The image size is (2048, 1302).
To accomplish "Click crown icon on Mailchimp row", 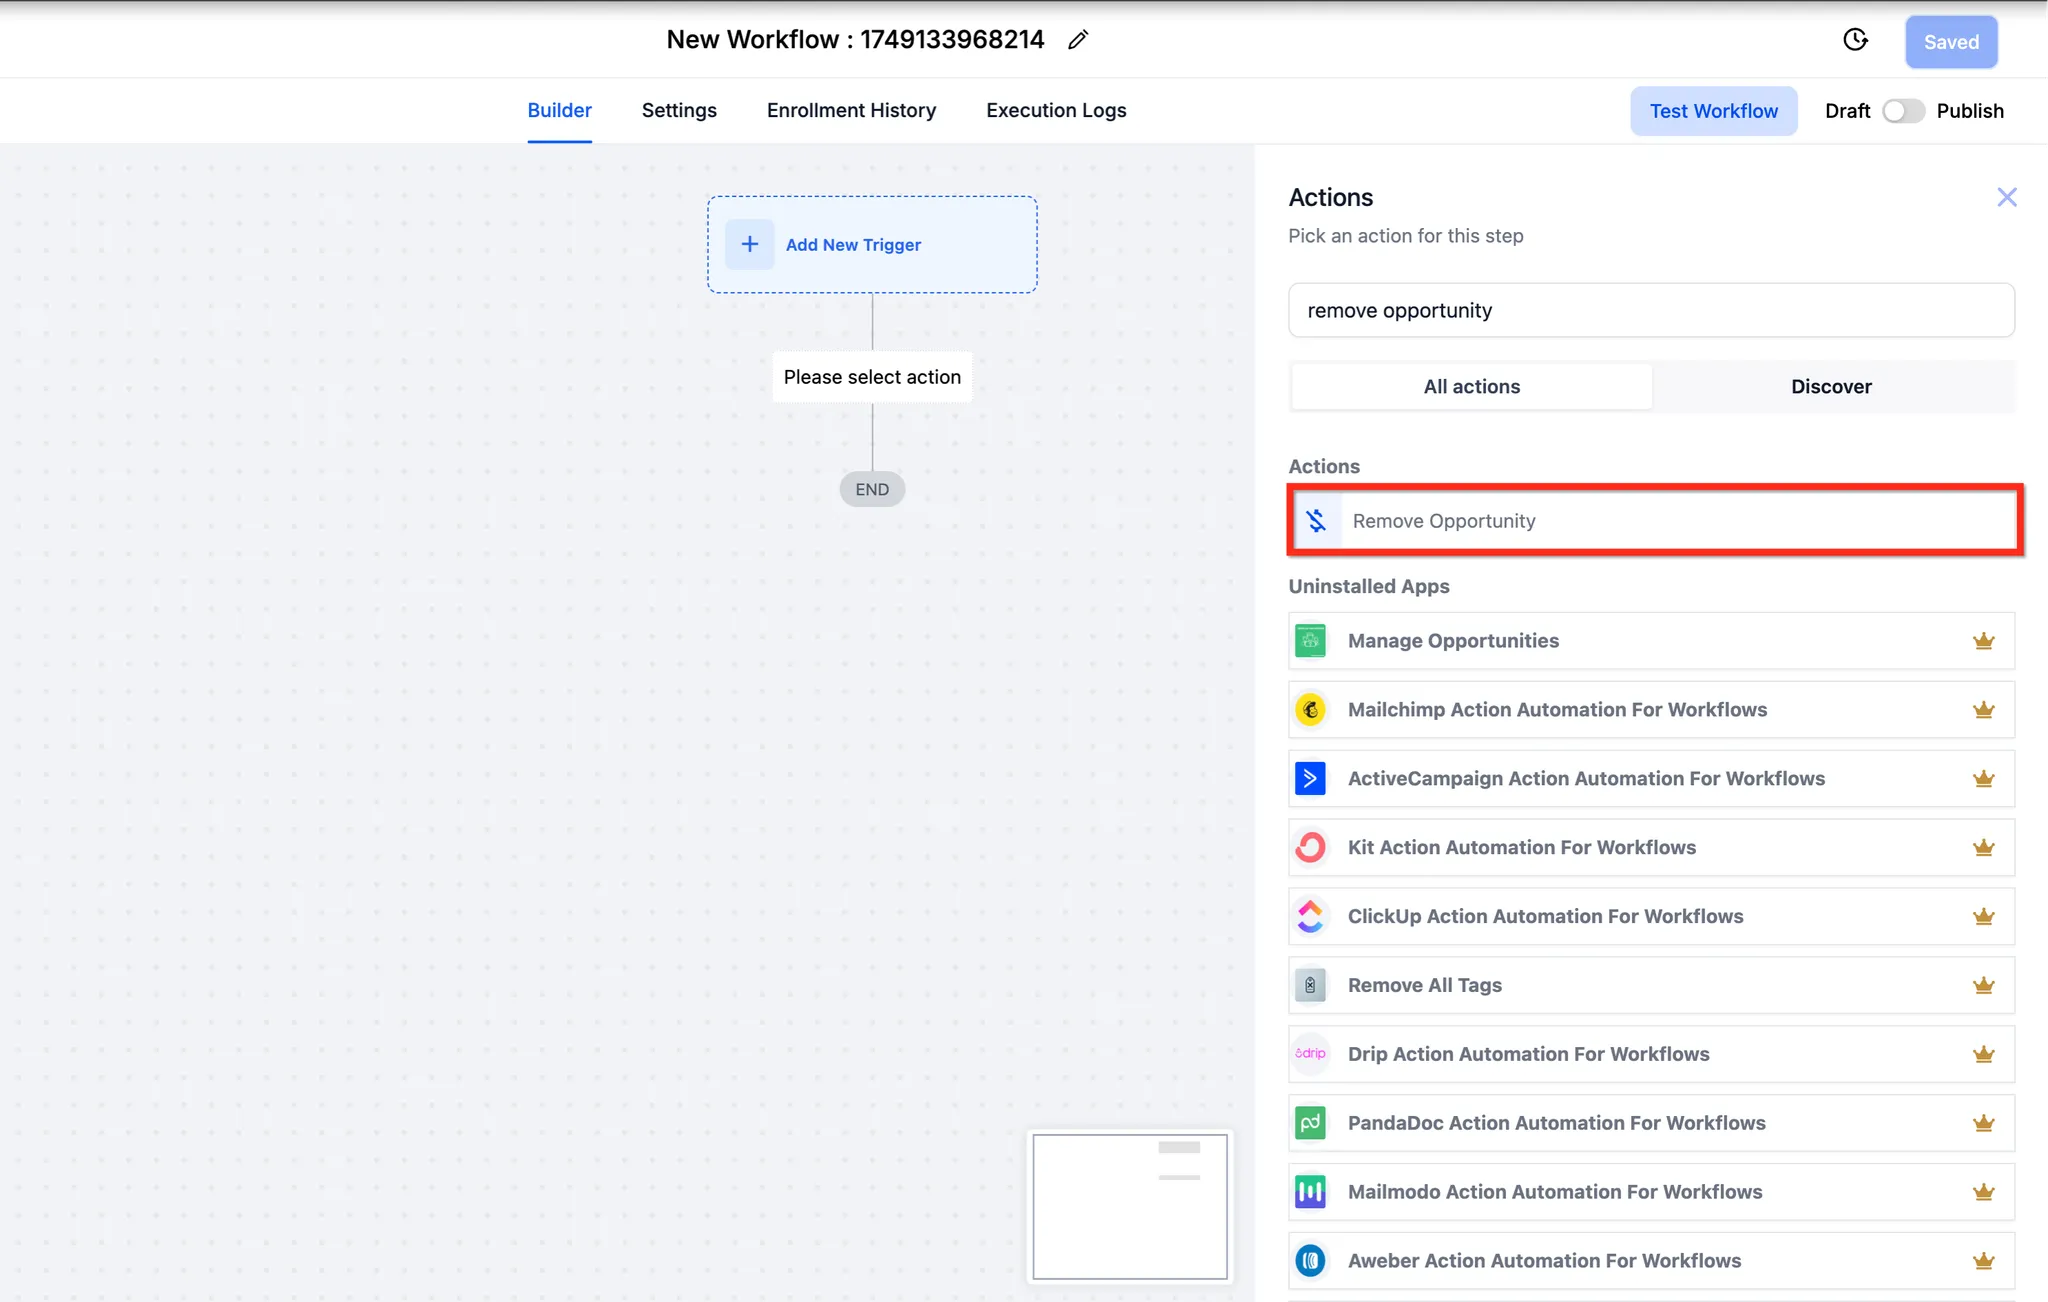I will 1984,710.
